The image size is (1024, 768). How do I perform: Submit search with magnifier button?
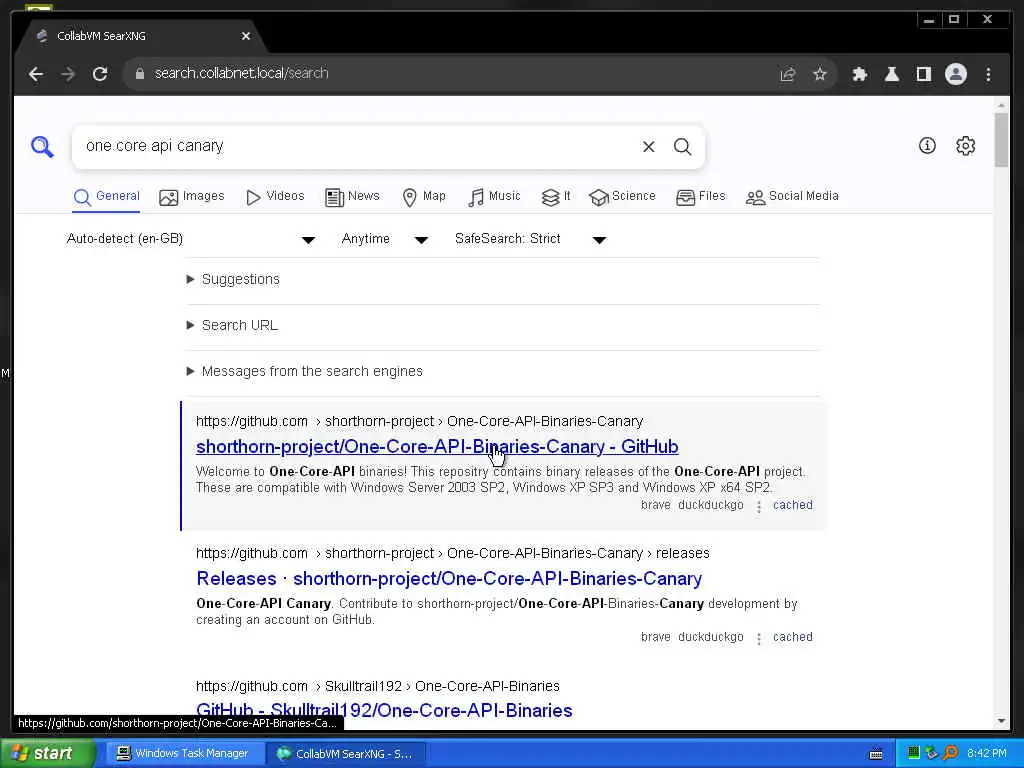click(x=682, y=146)
